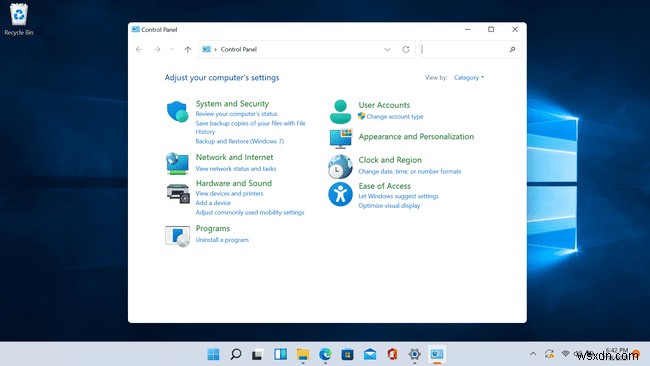This screenshot has width=650, height=366.
Task: Click the Network and Internet globe icon
Action: [177, 164]
